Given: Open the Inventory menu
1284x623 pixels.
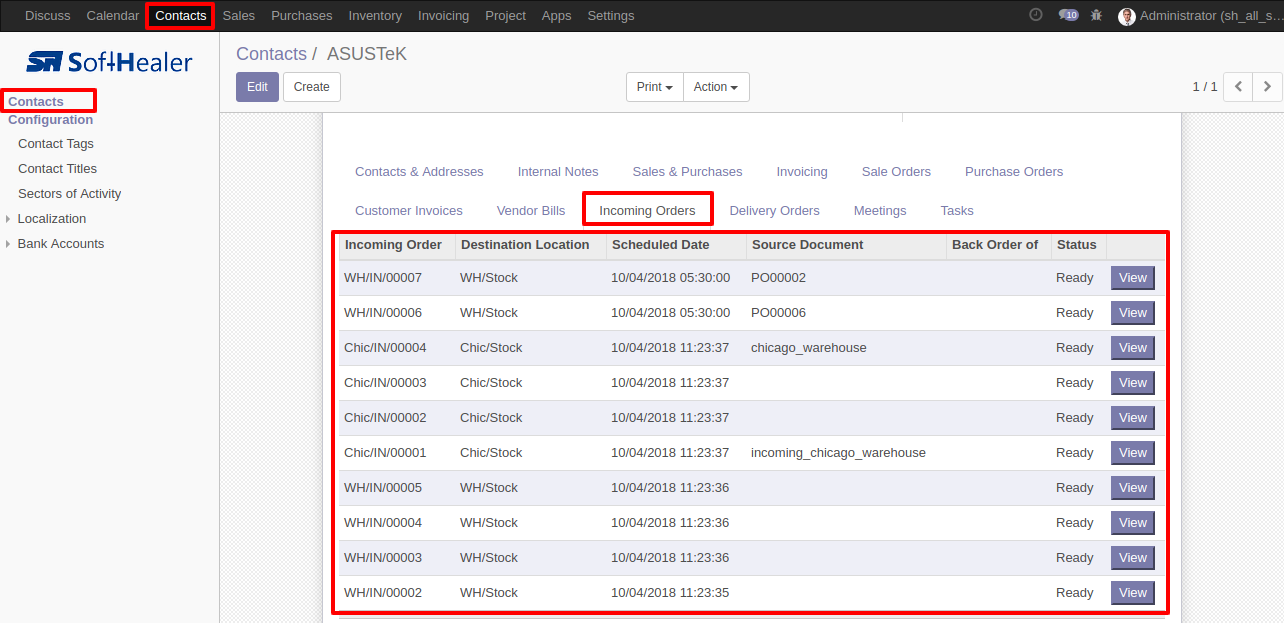Looking at the screenshot, I should [375, 16].
